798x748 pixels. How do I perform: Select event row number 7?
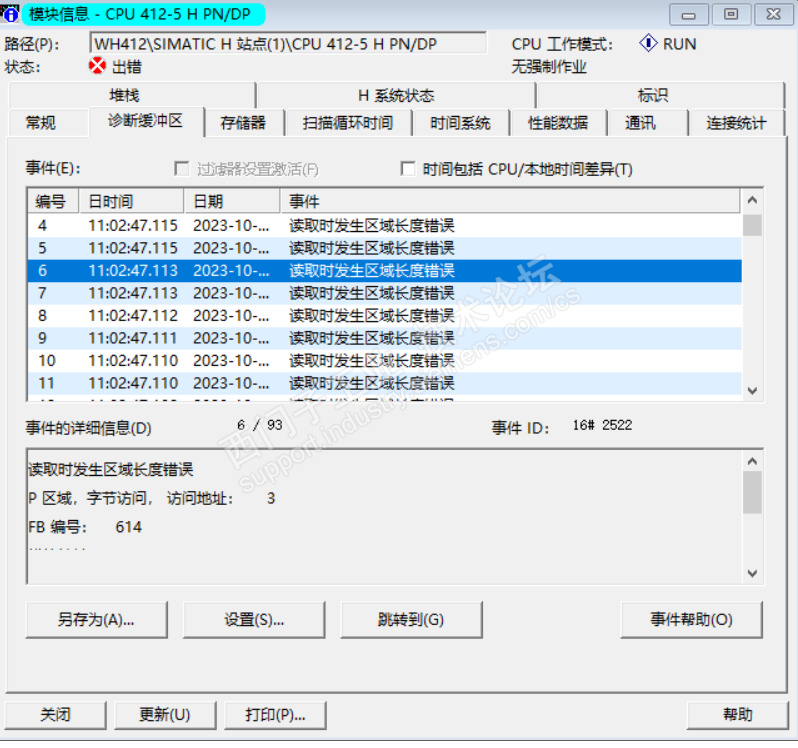[385, 293]
